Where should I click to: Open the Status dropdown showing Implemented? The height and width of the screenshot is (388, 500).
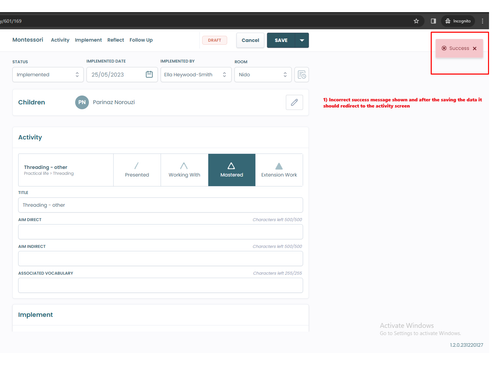pos(48,75)
